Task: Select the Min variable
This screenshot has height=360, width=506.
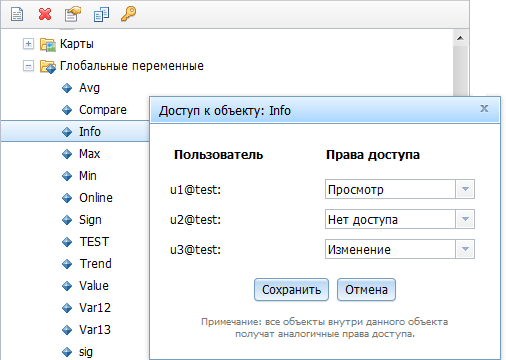Action: coord(88,176)
